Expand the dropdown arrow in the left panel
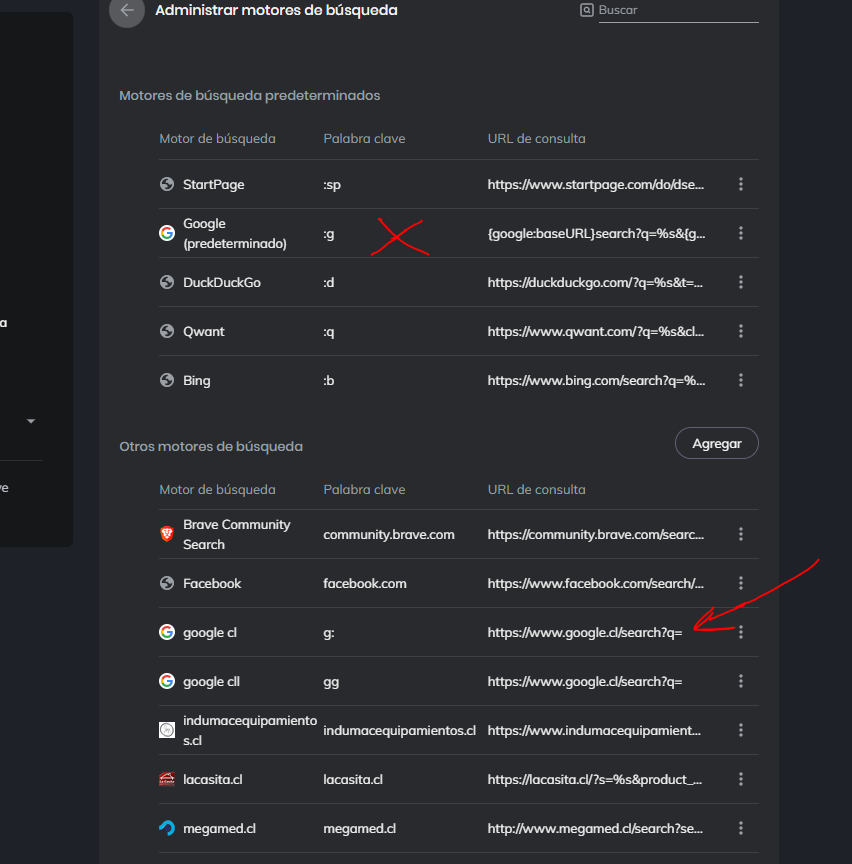This screenshot has width=852, height=864. (x=31, y=422)
